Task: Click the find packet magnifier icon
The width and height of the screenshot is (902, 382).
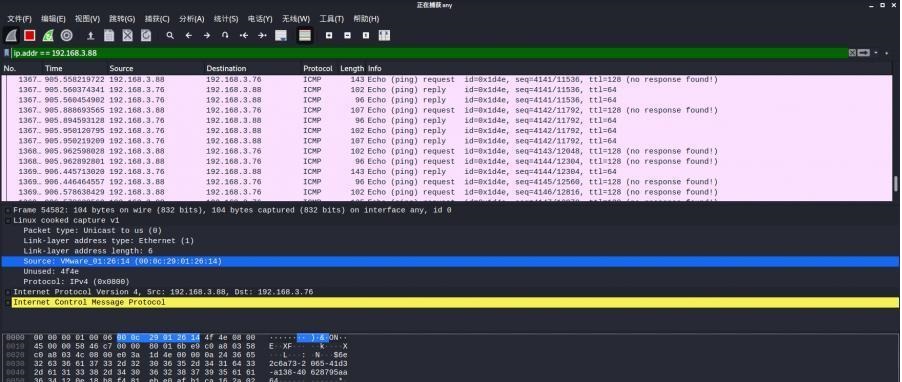Action: tap(170, 36)
